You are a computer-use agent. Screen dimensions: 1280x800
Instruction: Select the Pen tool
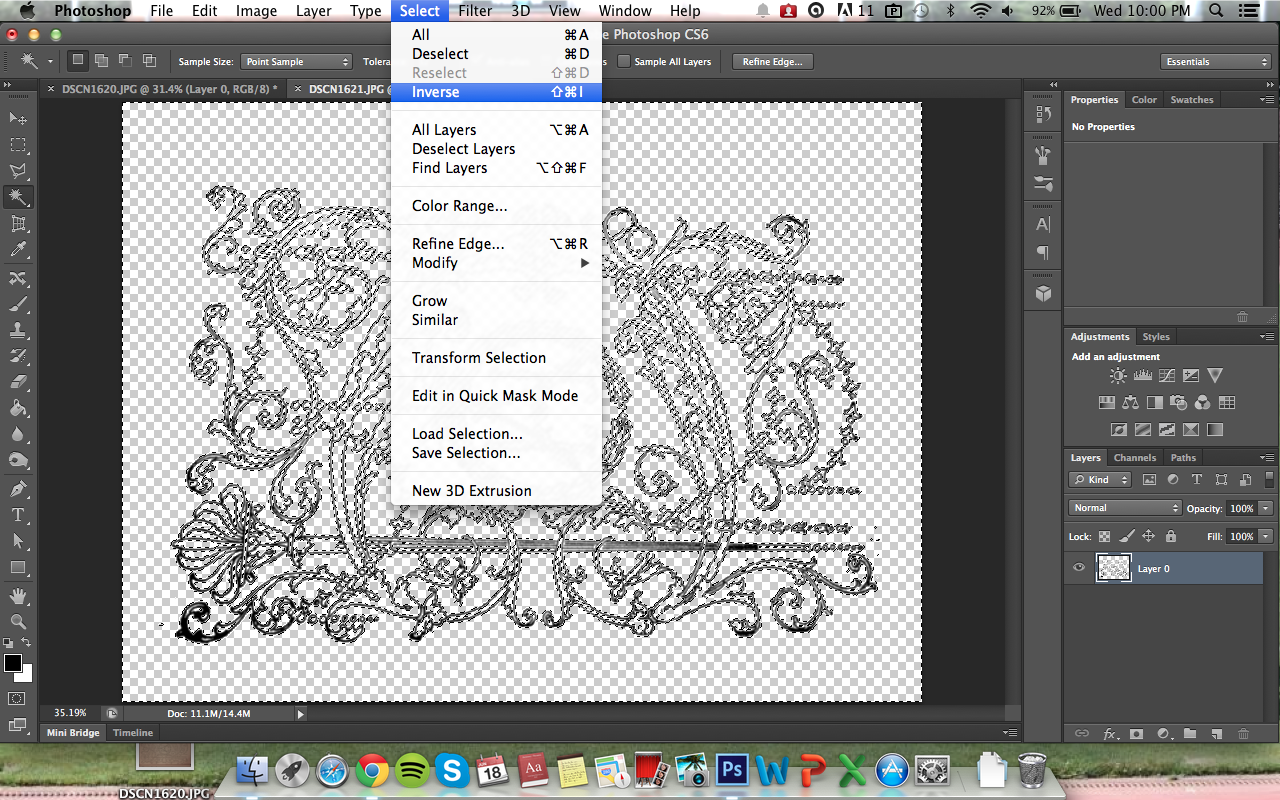18,489
